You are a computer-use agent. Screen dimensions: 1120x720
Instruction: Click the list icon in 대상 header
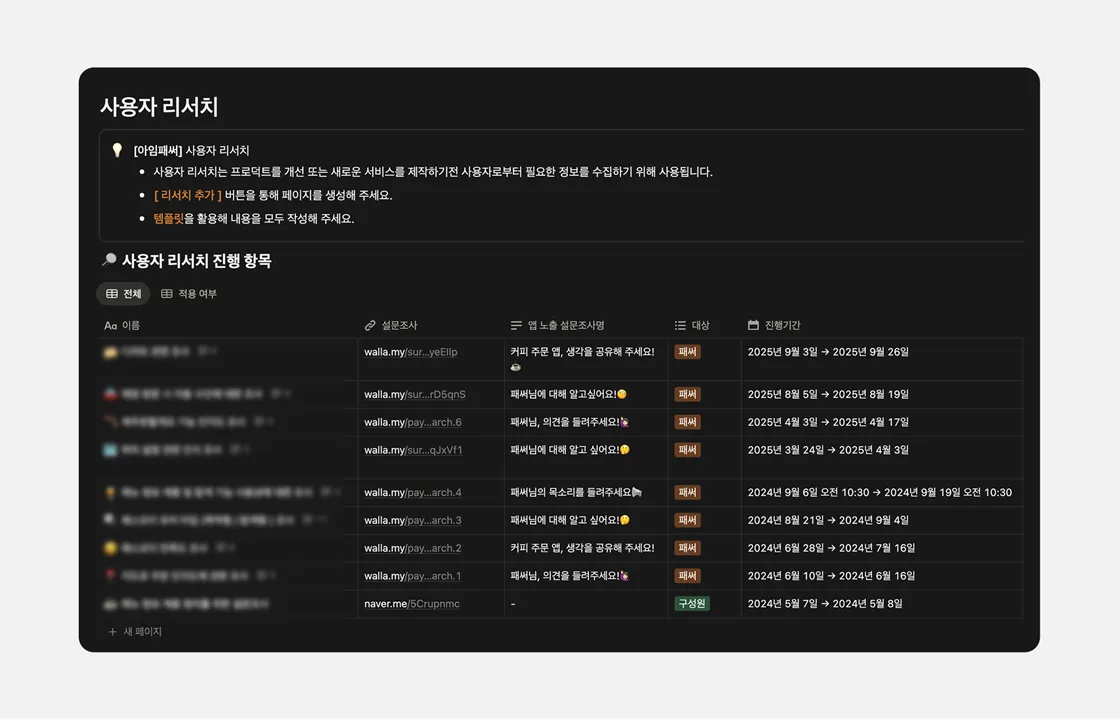680,325
